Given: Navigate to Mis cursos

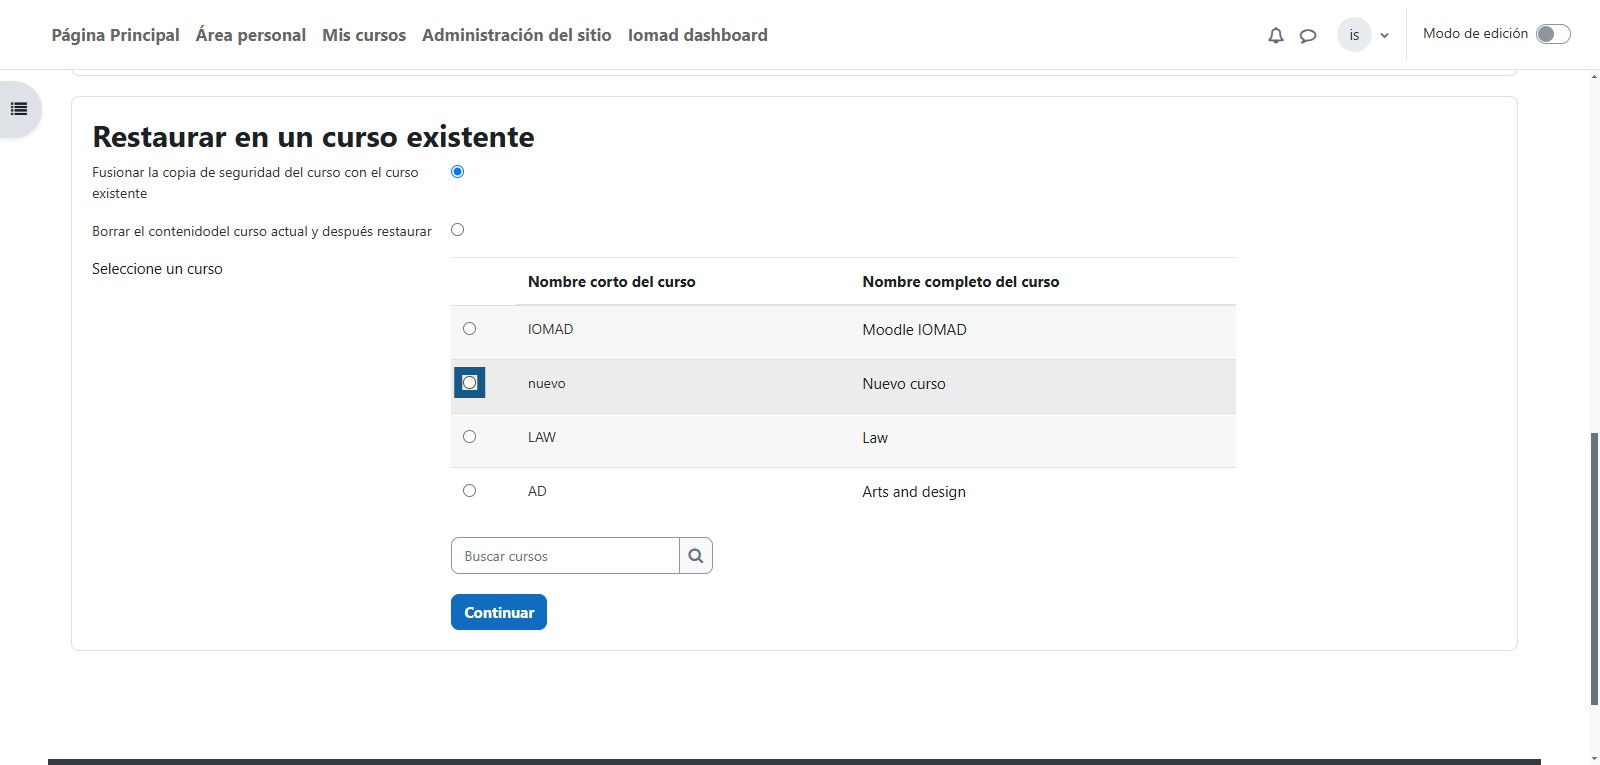Looking at the screenshot, I should point(364,35).
